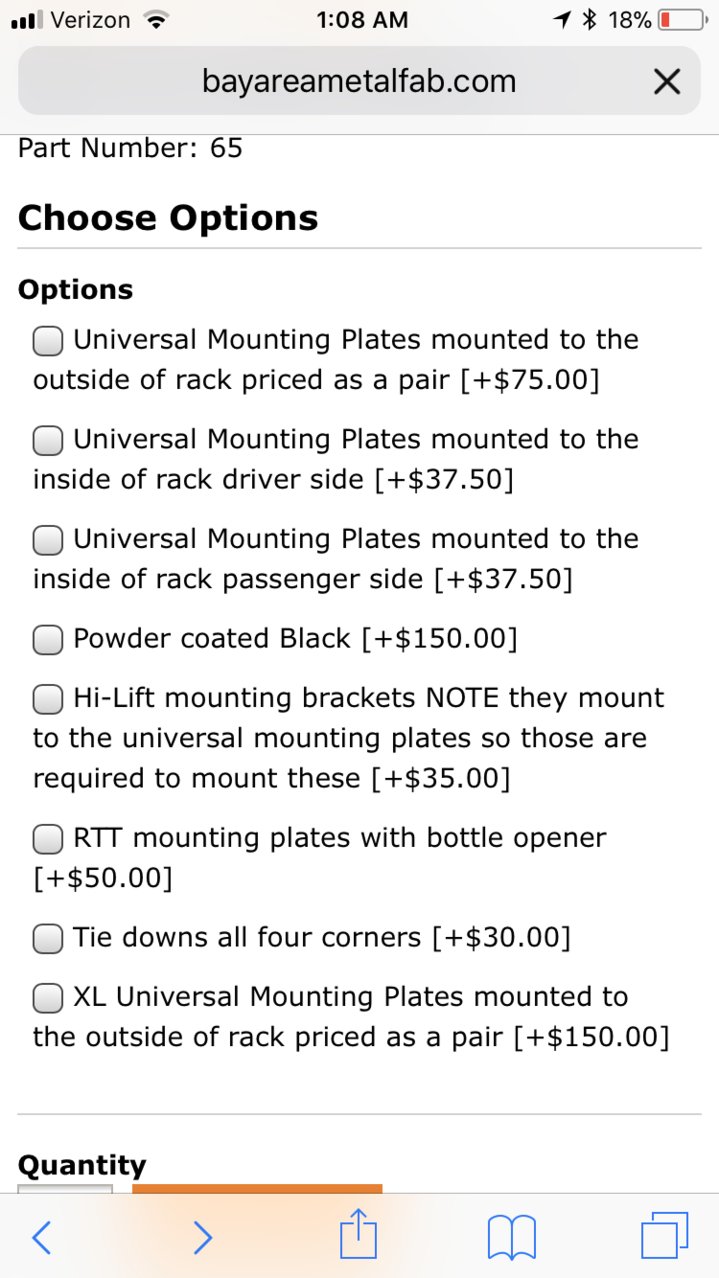The width and height of the screenshot is (719, 1278).
Task: Tap the Safari forward arrow
Action: [202, 1238]
